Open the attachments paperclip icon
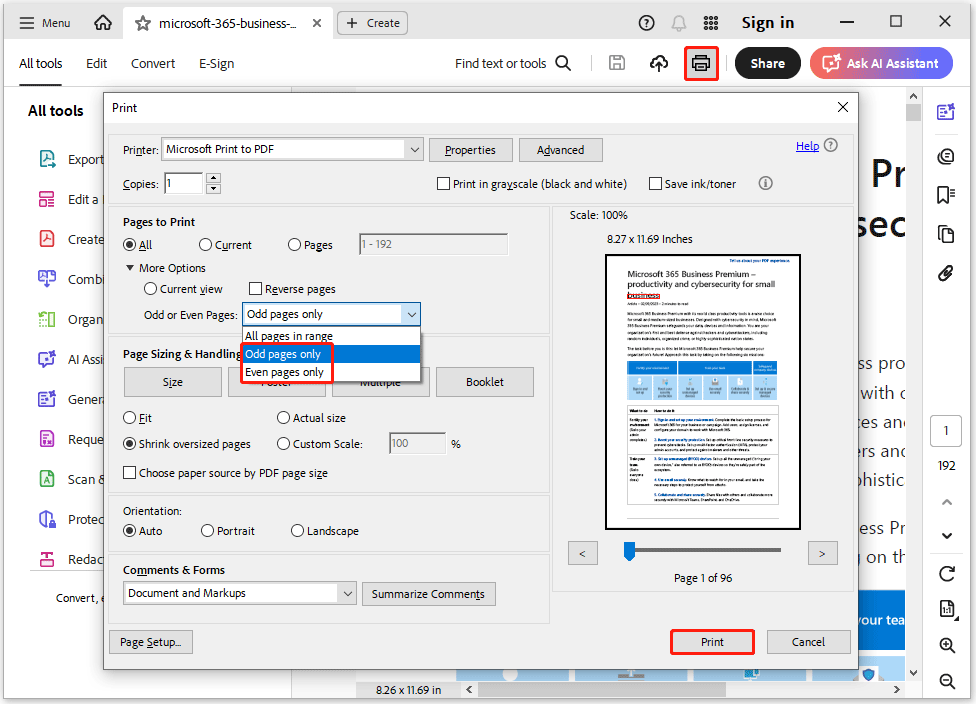The height and width of the screenshot is (704, 976). (x=946, y=273)
